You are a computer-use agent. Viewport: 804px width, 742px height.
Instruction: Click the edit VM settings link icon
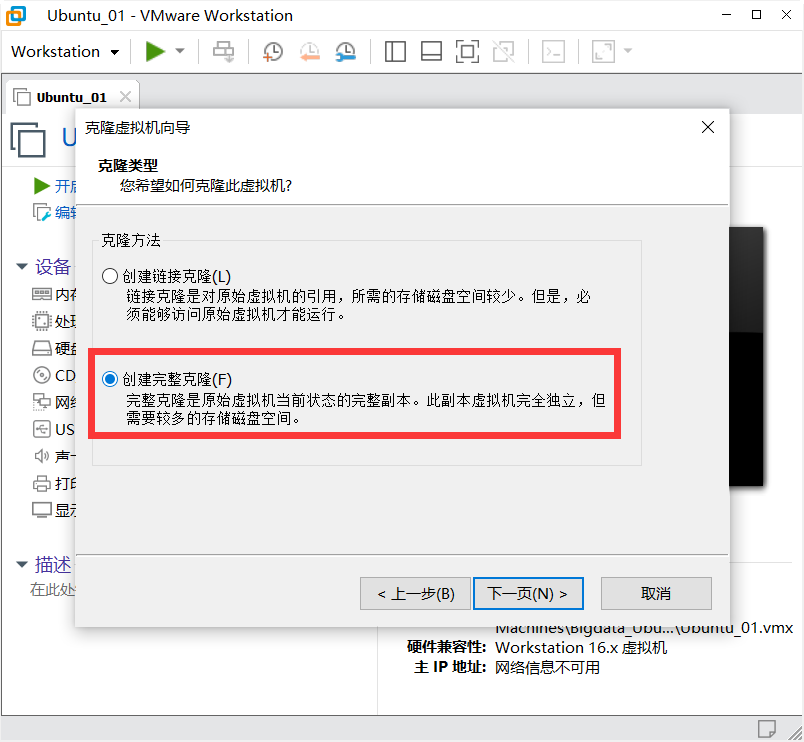pos(42,212)
